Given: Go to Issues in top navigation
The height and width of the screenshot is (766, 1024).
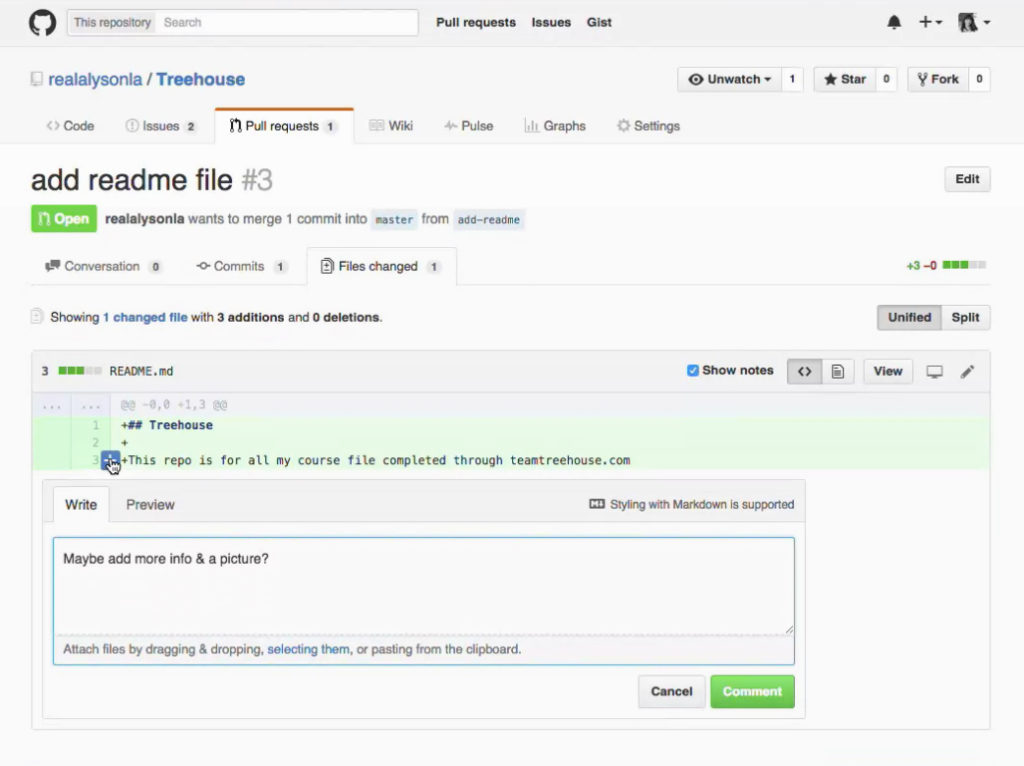Looking at the screenshot, I should tap(551, 22).
